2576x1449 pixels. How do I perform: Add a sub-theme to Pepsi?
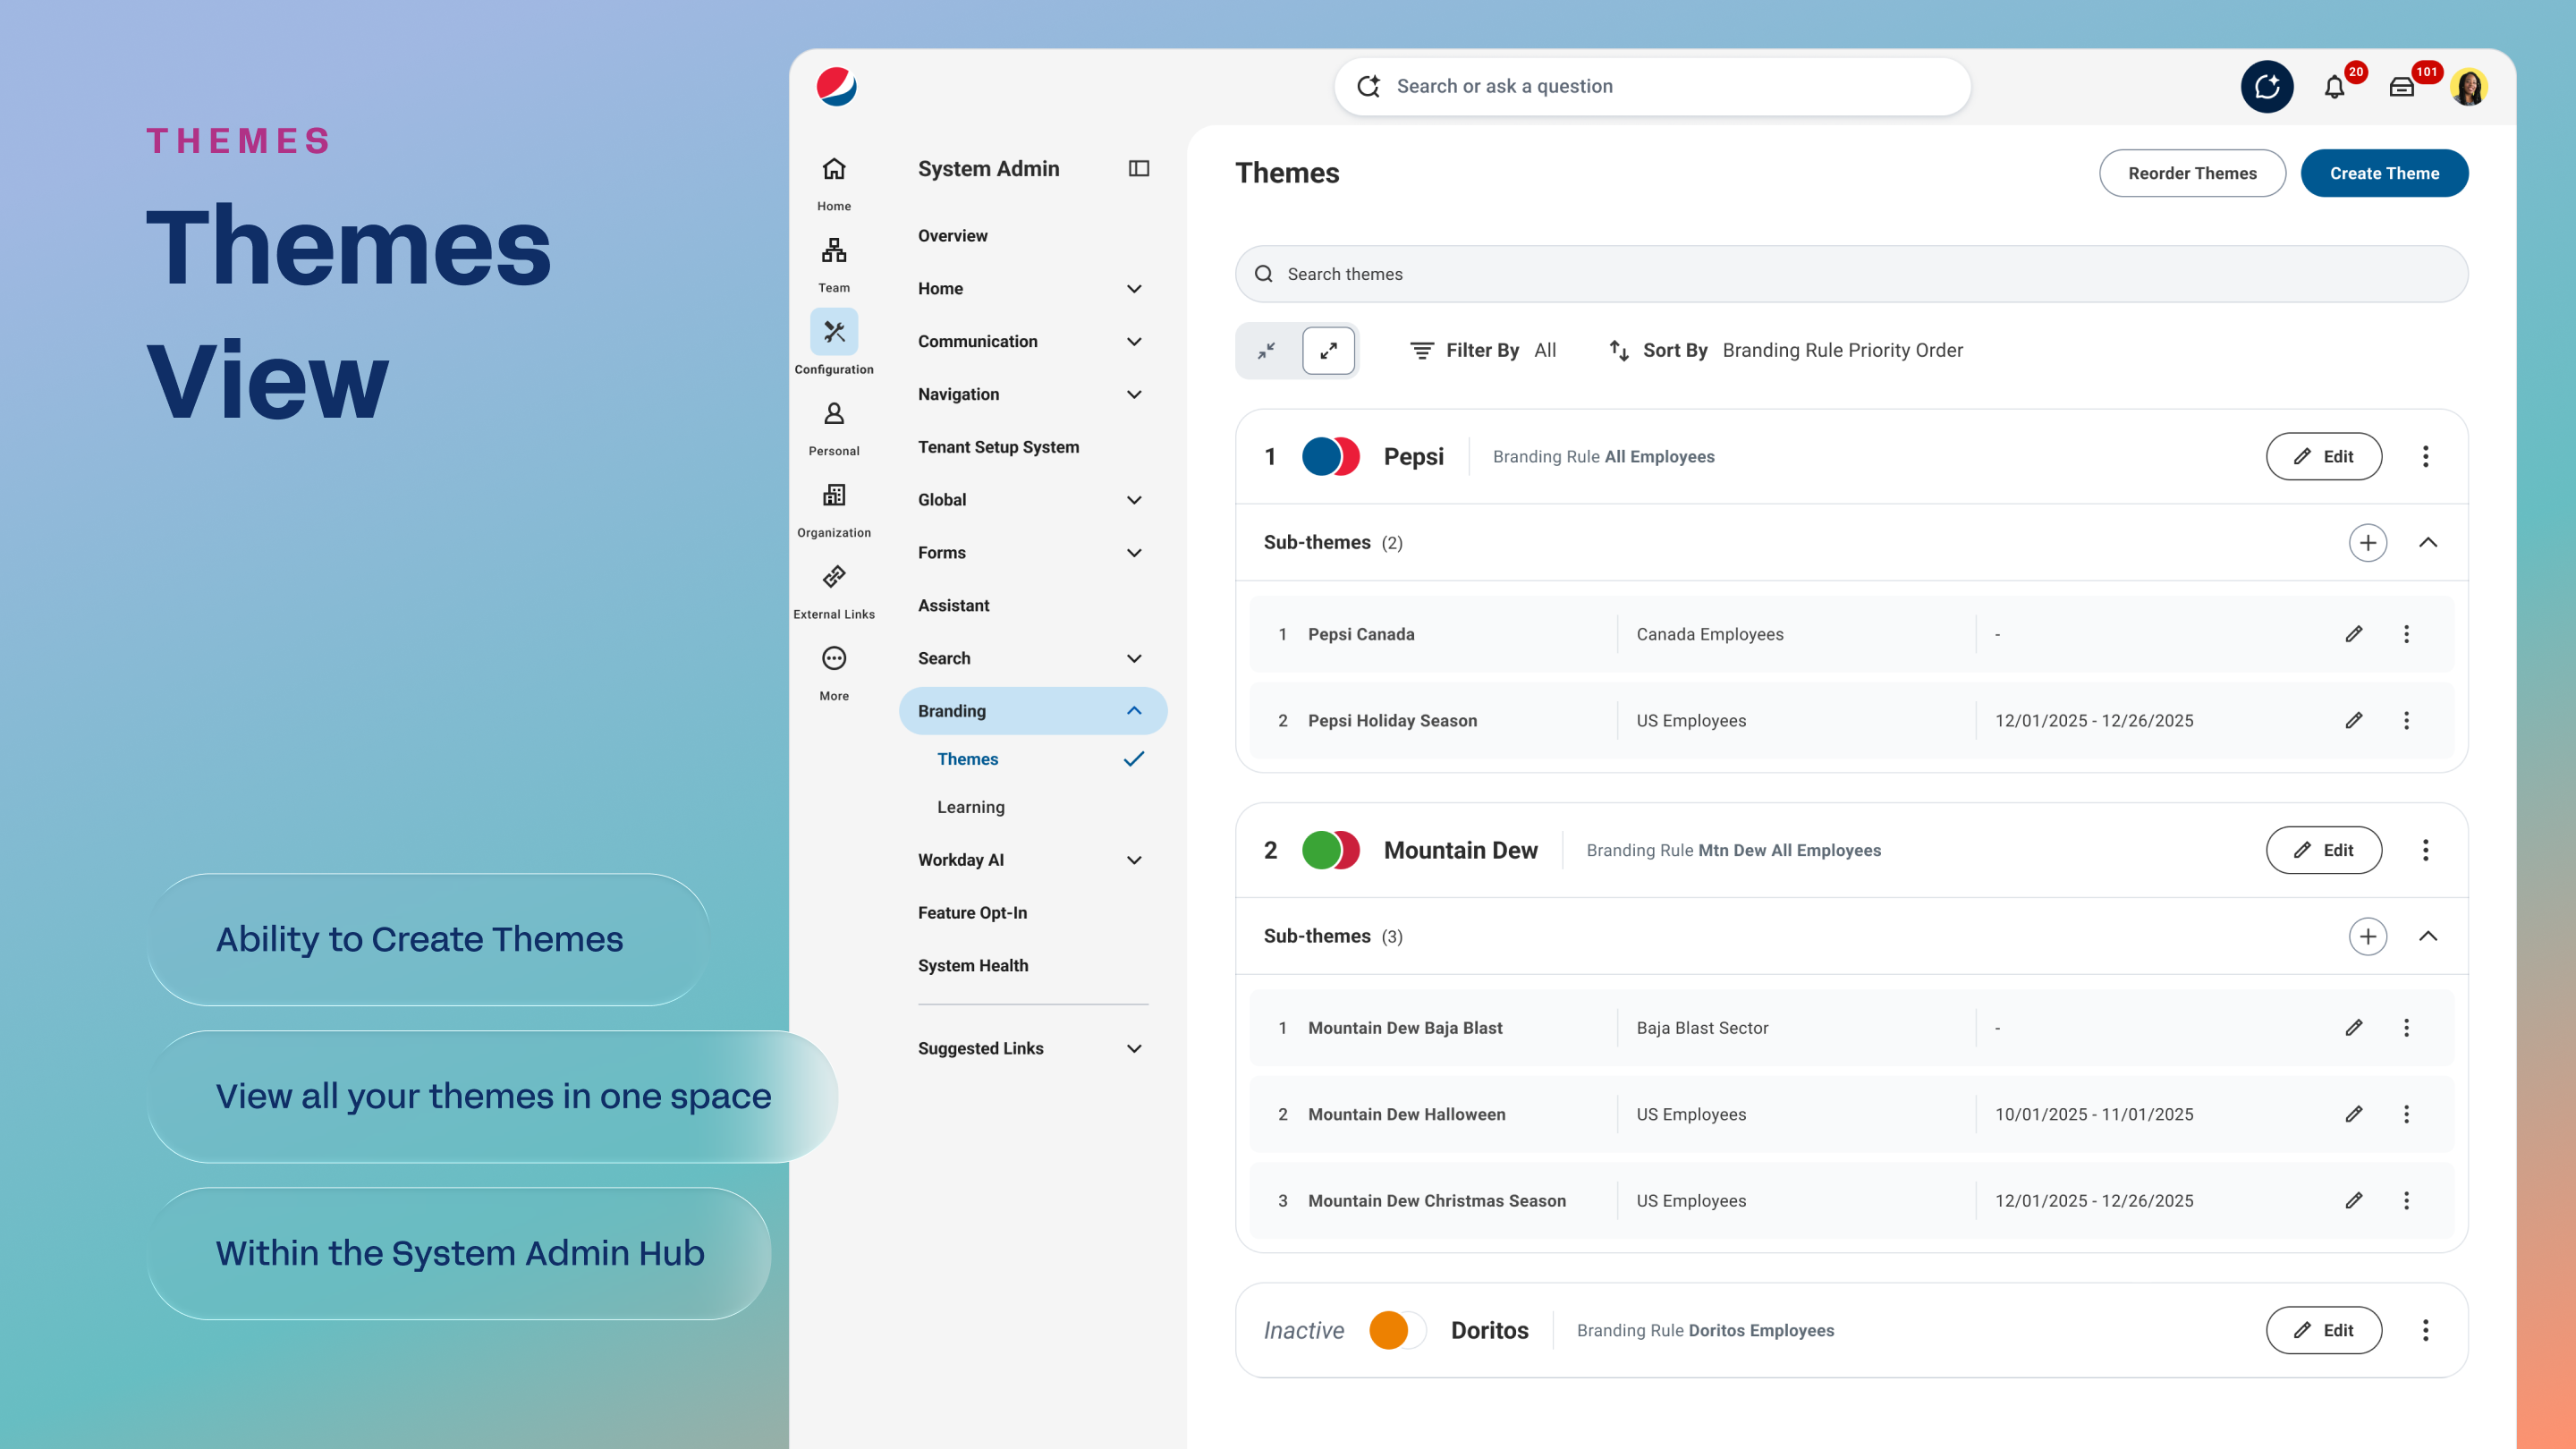pos(2367,542)
